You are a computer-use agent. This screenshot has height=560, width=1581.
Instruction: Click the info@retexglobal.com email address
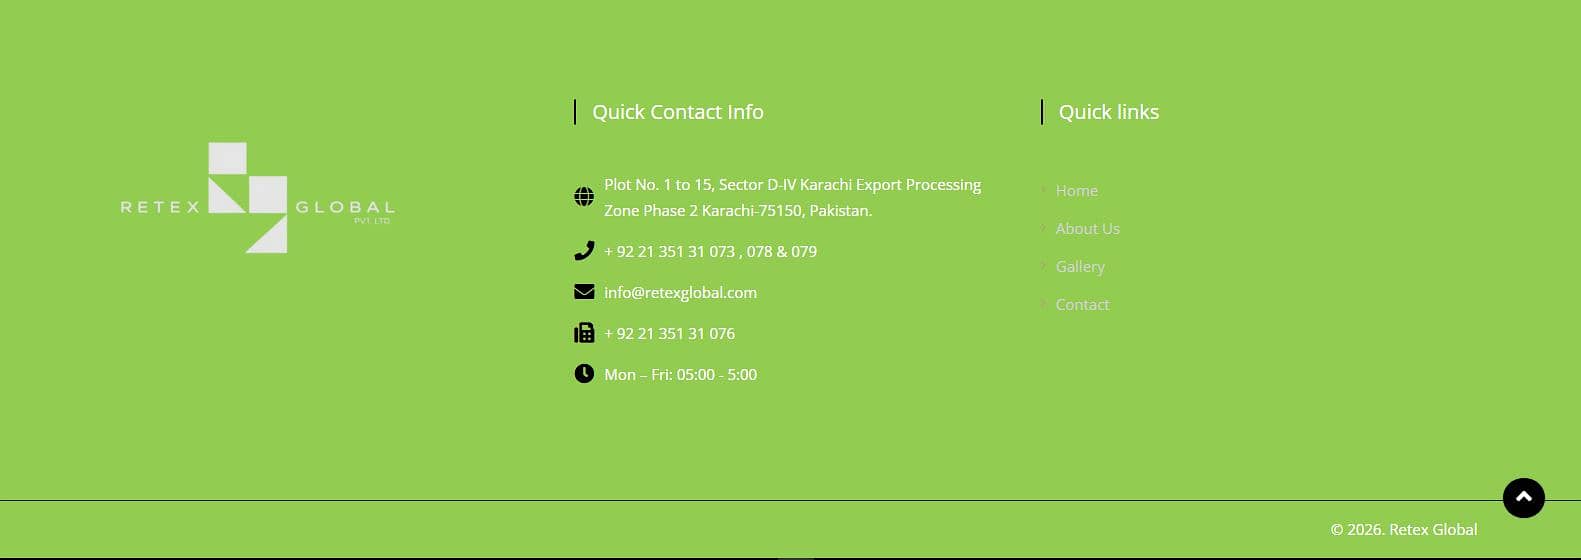[680, 292]
